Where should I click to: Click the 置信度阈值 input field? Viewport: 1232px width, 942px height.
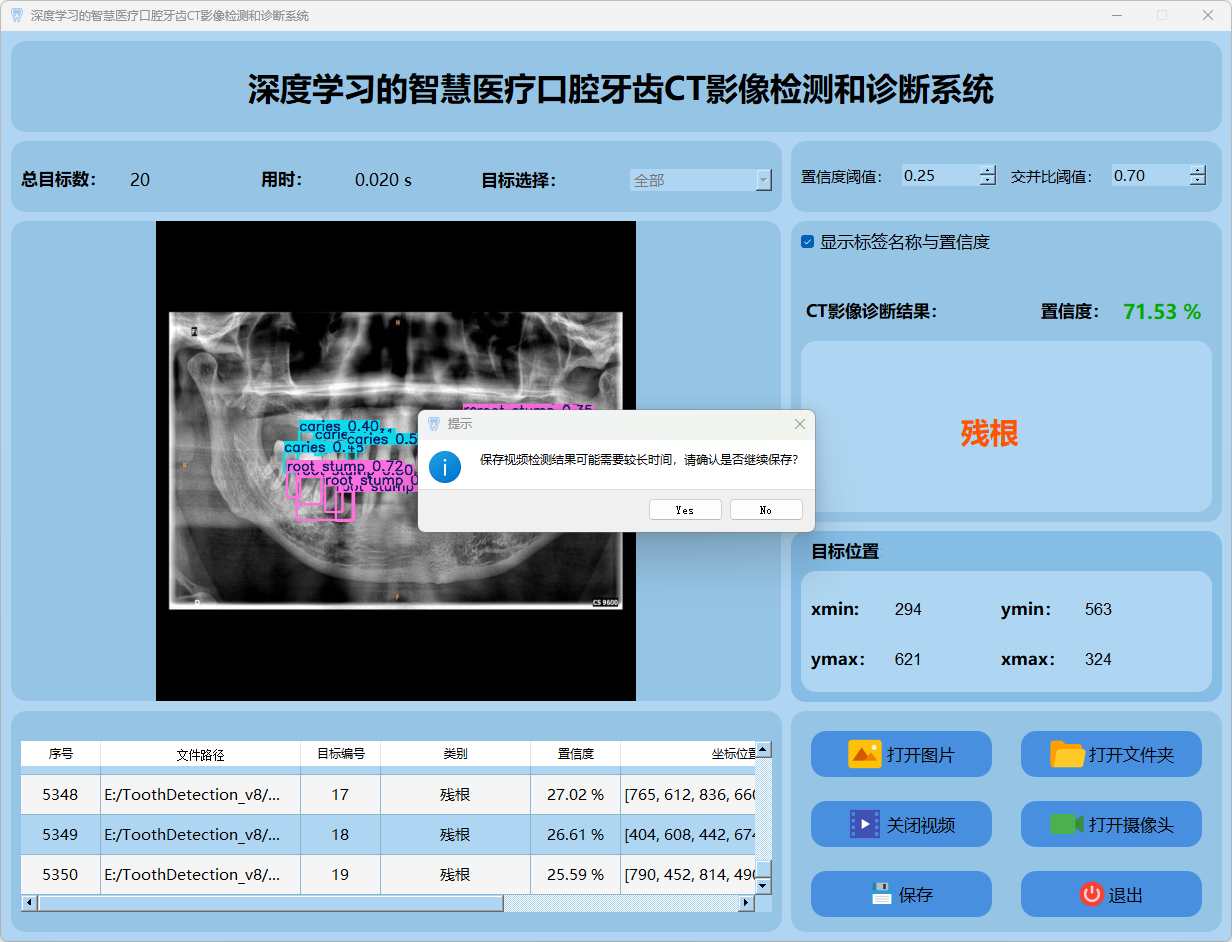(938, 176)
